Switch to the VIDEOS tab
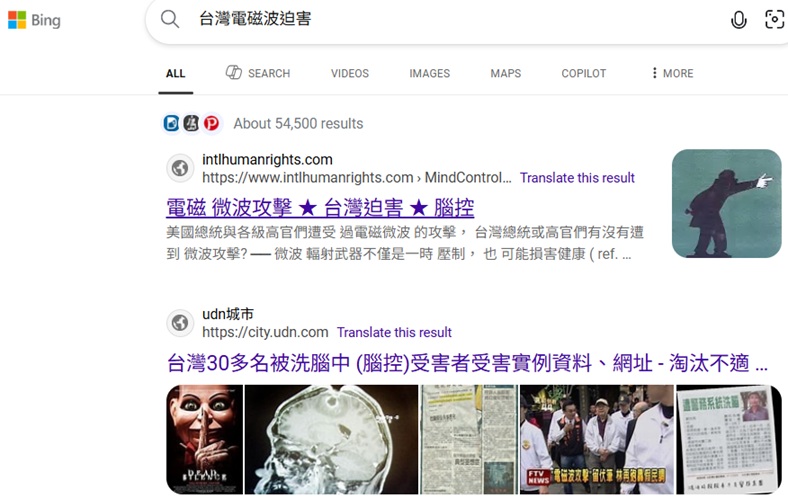Image resolution: width=788 pixels, height=498 pixels. 350,73
